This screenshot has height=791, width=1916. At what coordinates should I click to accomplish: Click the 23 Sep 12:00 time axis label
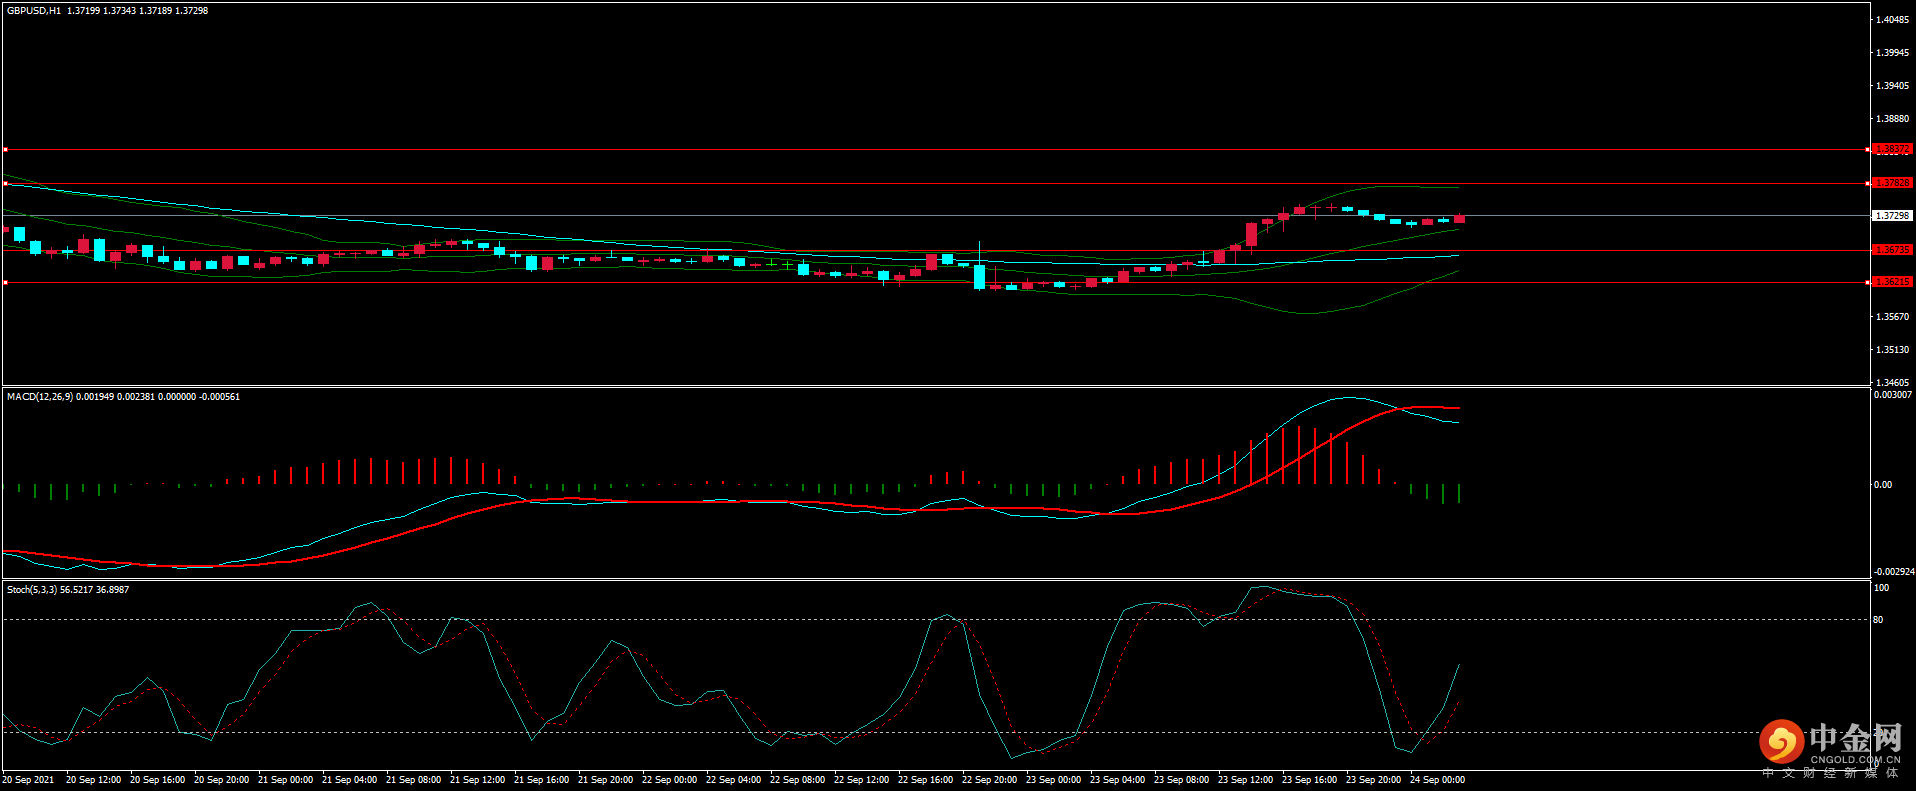[x=1245, y=780]
